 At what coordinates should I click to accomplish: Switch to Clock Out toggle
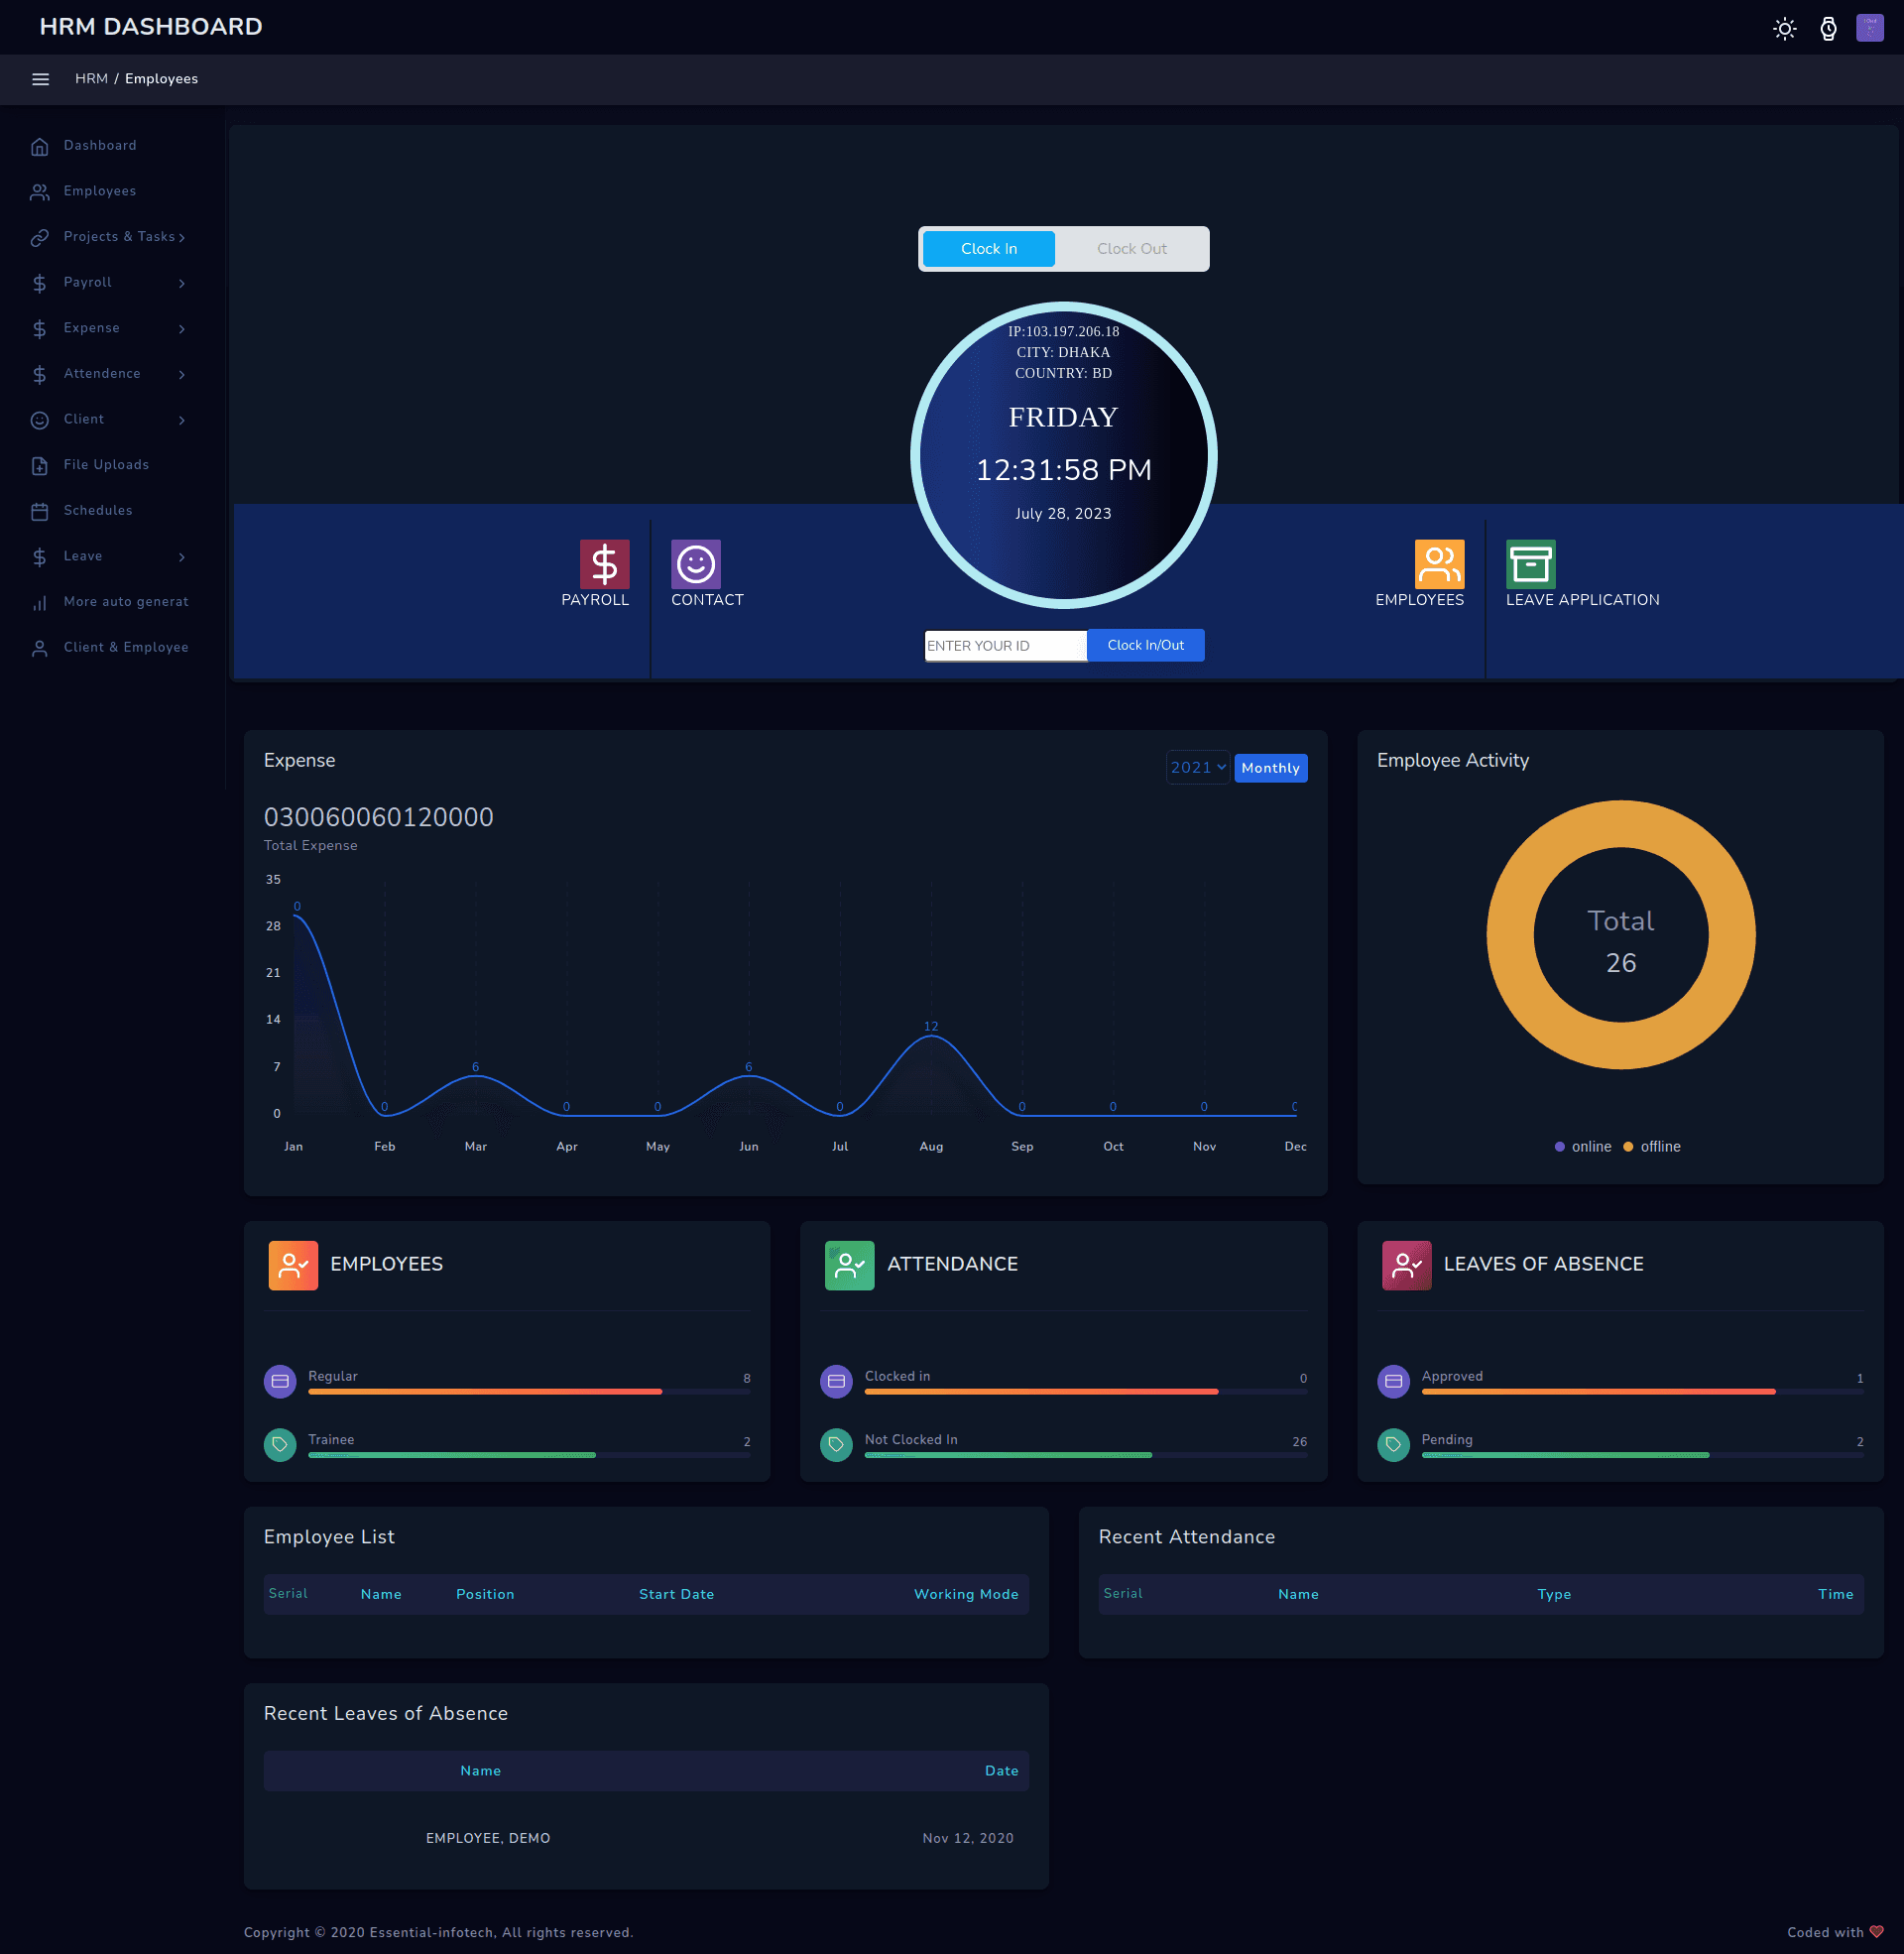tap(1131, 249)
